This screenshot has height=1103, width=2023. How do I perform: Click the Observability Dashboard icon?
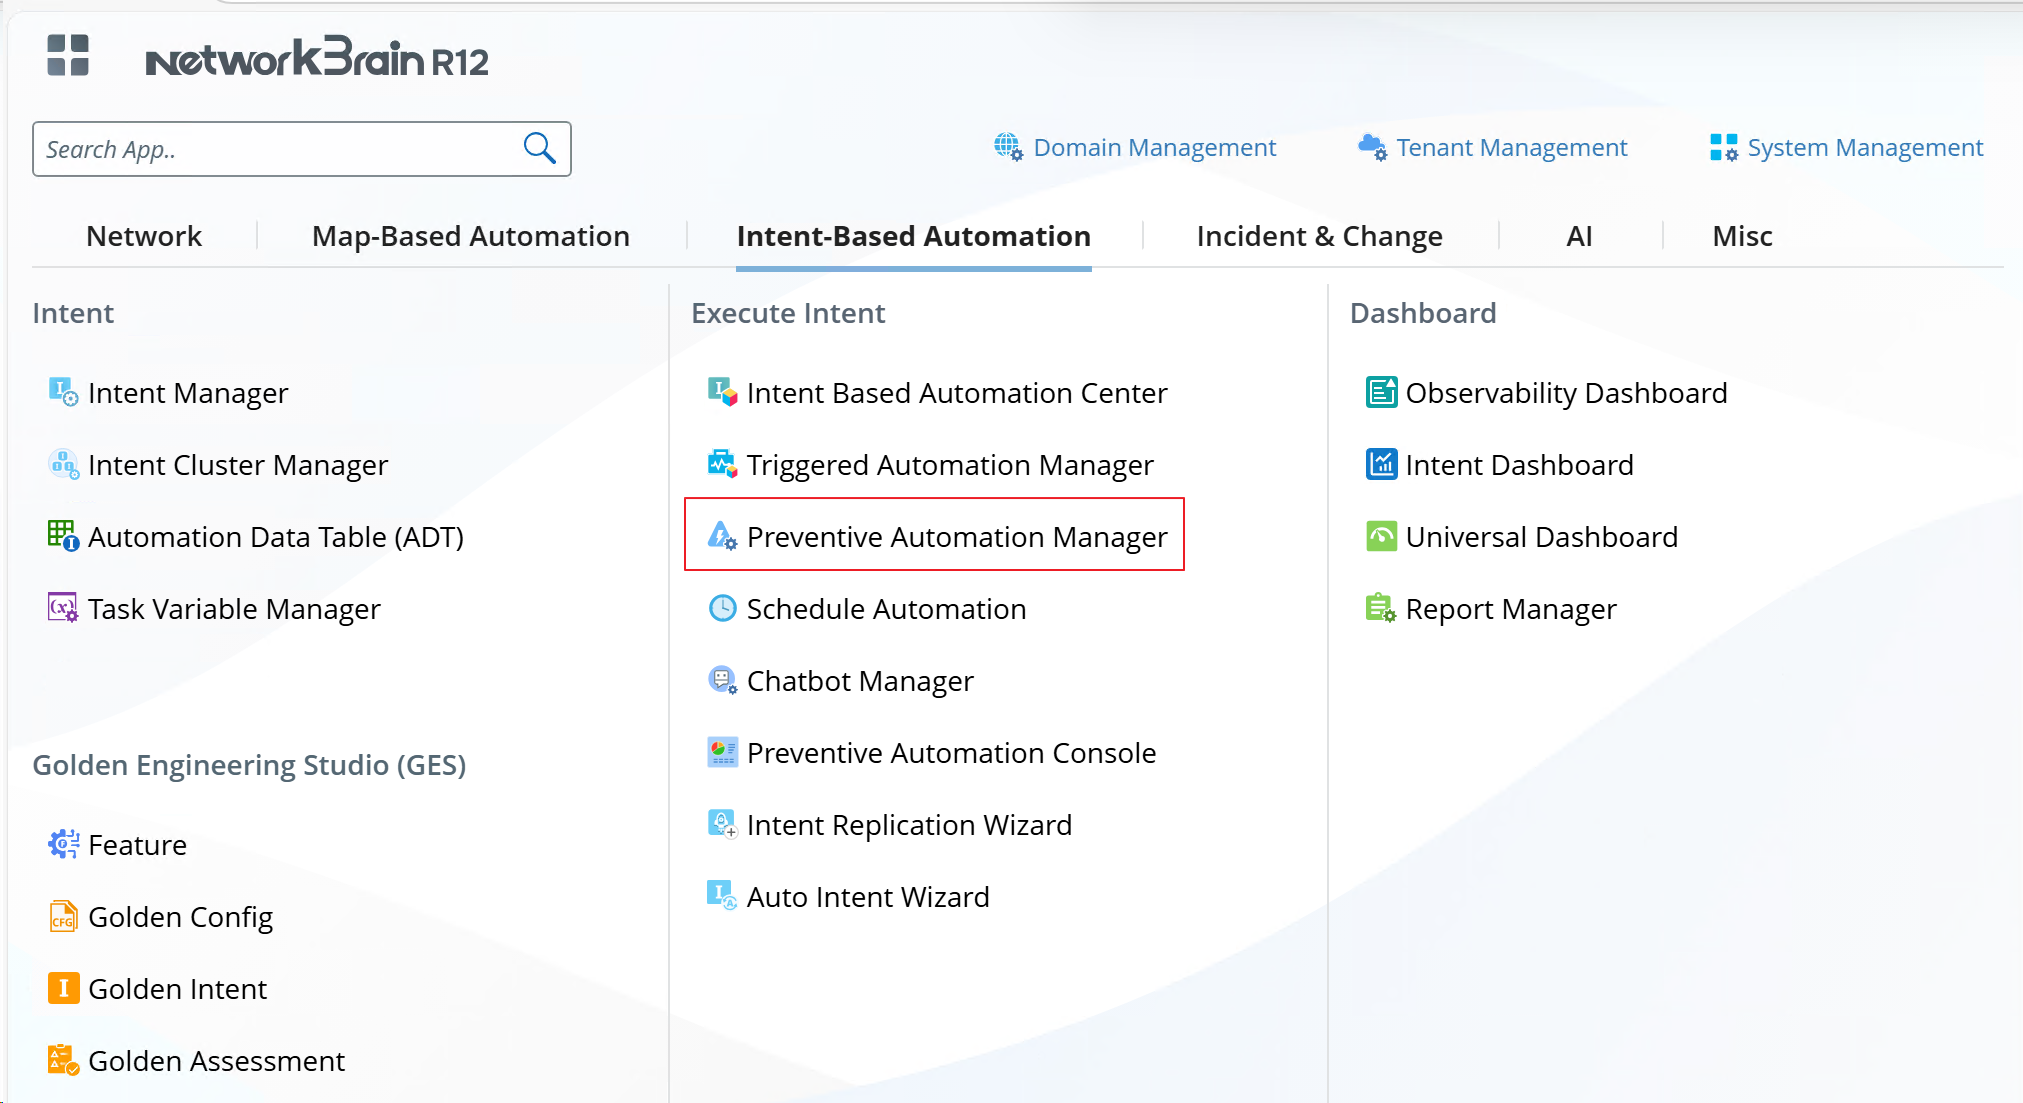[x=1381, y=392]
